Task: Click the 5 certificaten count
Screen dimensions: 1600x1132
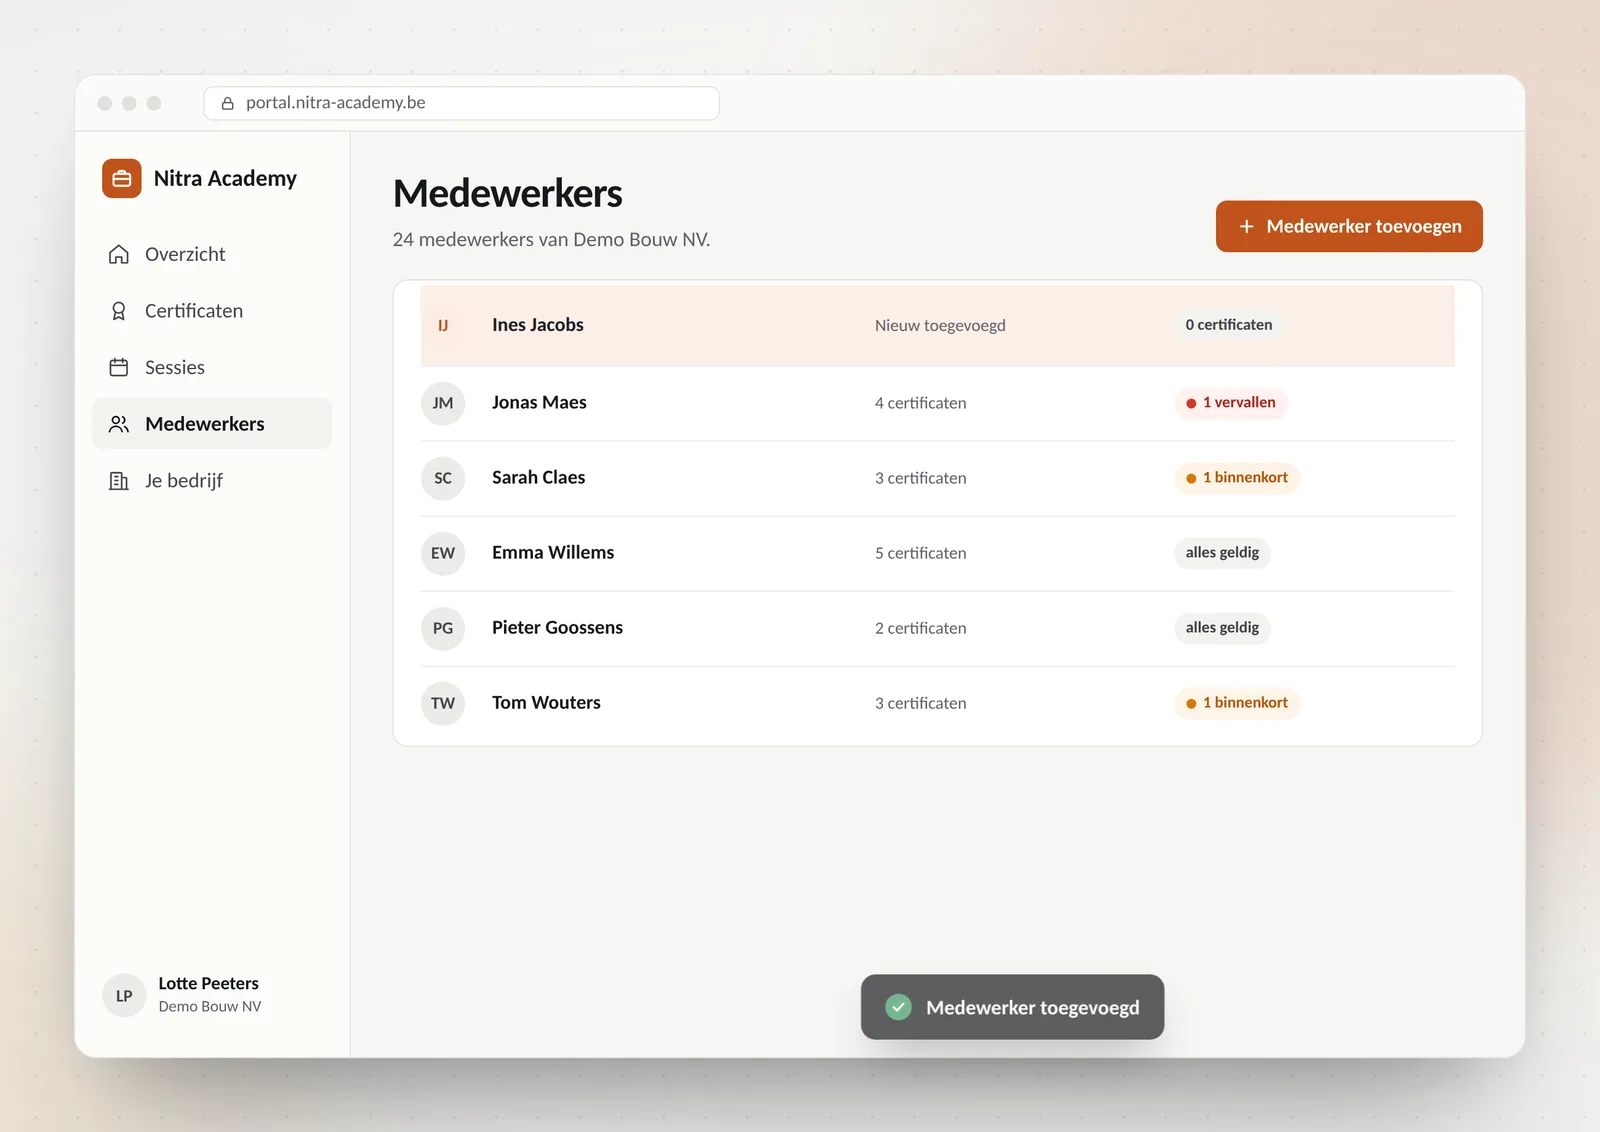Action: point(920,553)
